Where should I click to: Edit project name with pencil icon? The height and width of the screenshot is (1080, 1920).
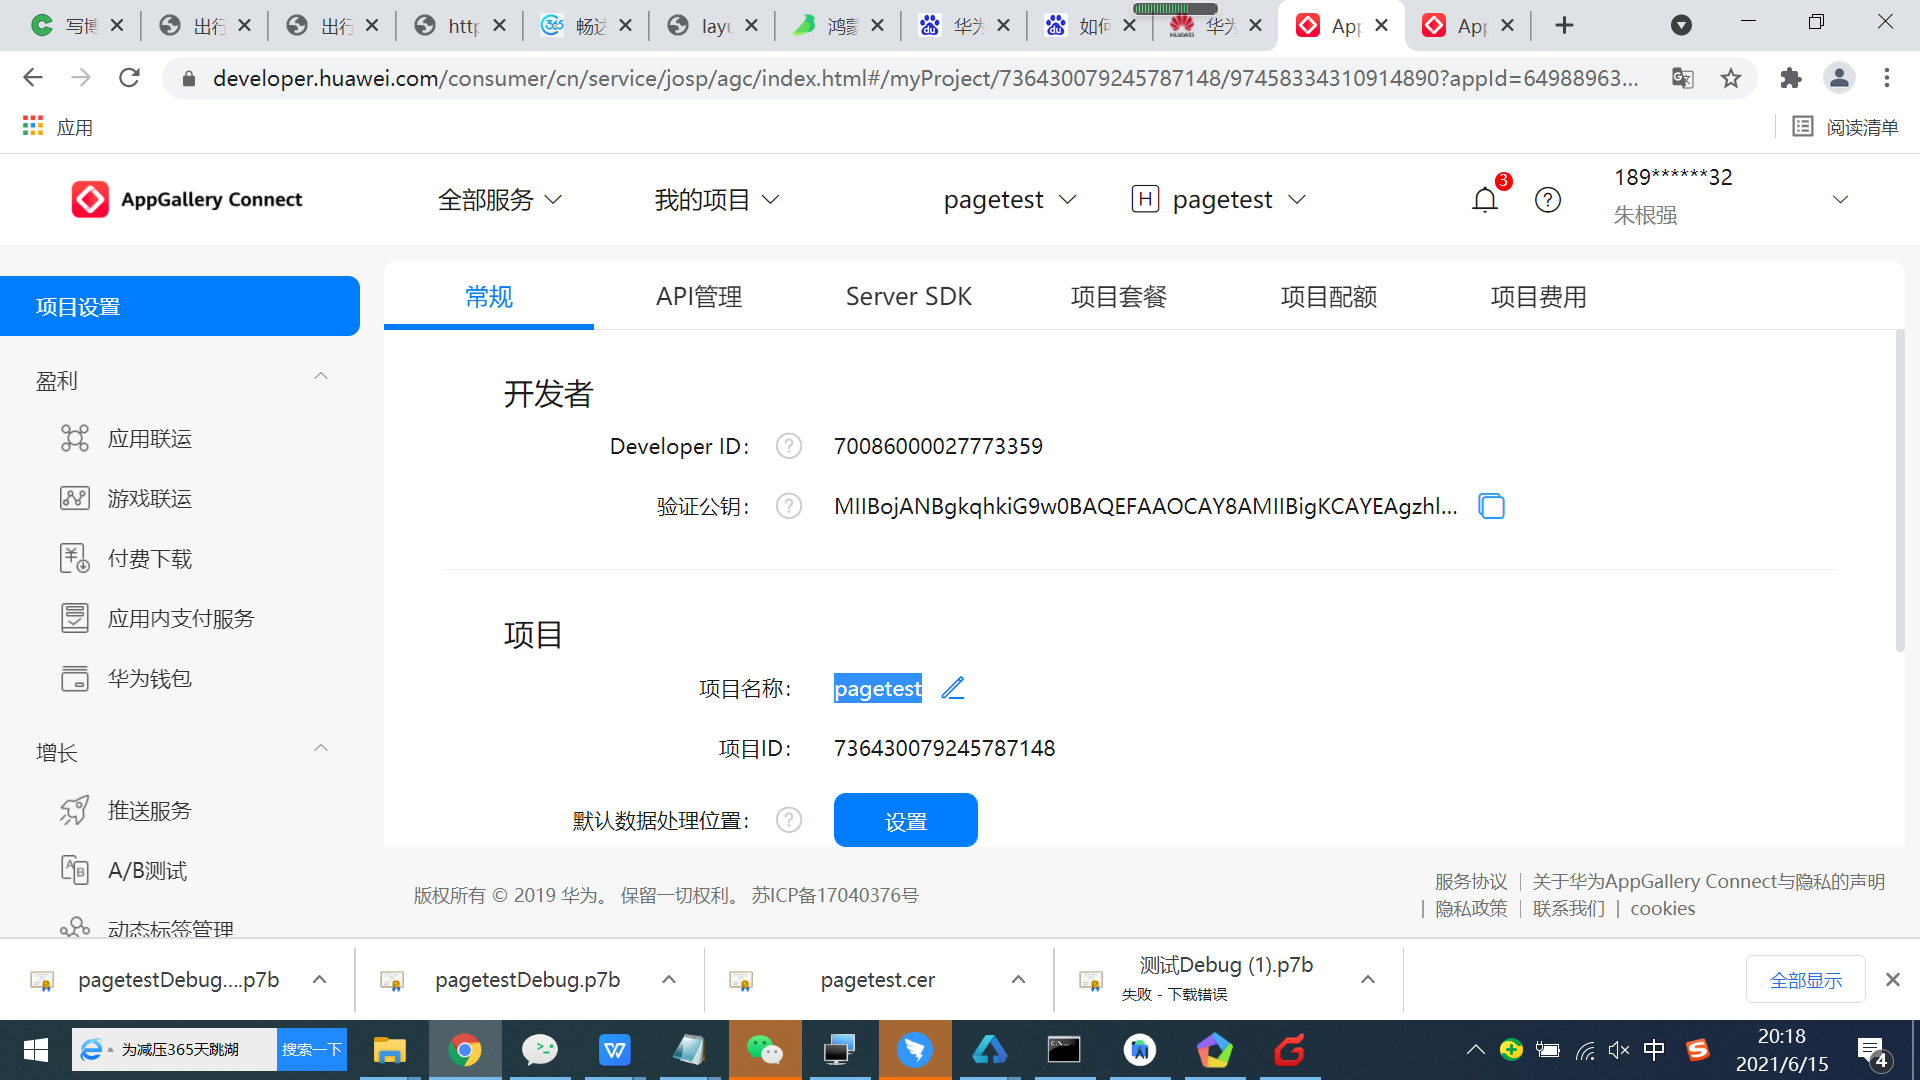(x=952, y=689)
